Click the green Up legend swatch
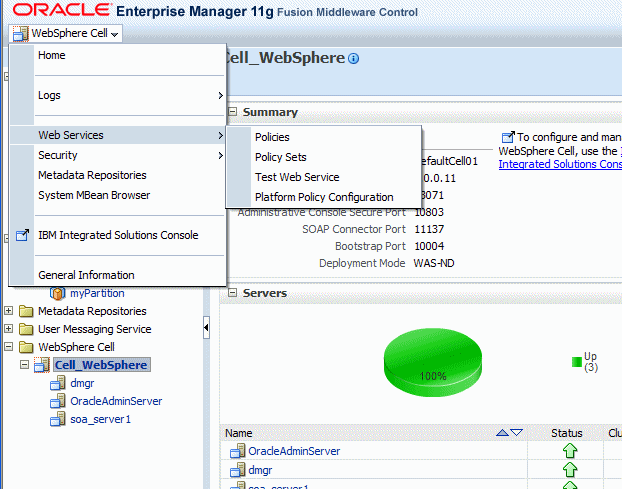 (x=577, y=362)
